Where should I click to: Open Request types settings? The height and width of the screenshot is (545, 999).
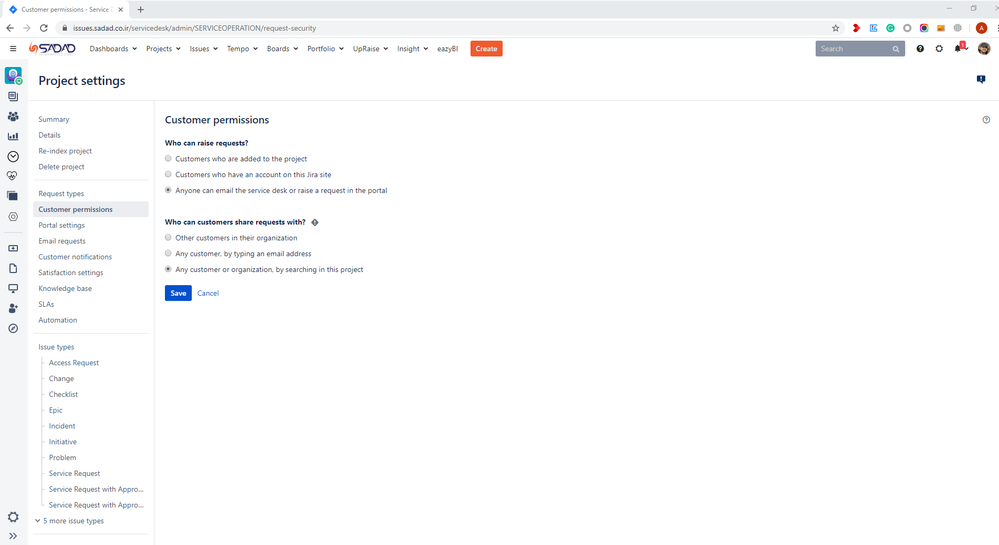[x=61, y=194]
